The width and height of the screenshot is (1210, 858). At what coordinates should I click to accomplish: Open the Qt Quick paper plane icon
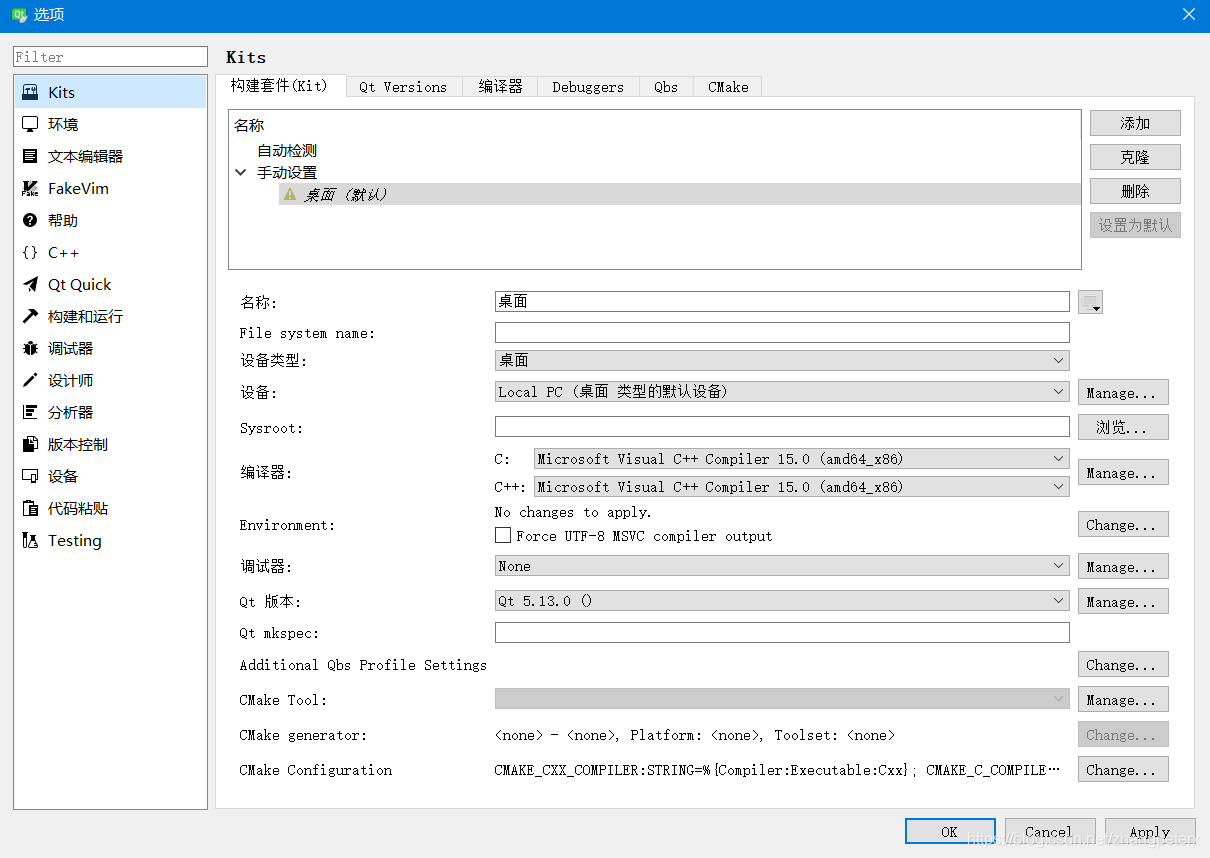30,284
